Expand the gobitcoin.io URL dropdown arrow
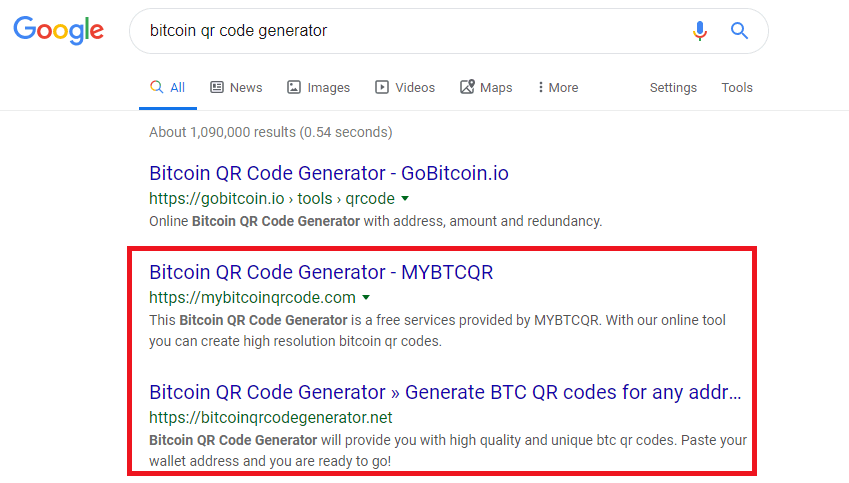 pyautogui.click(x=403, y=198)
